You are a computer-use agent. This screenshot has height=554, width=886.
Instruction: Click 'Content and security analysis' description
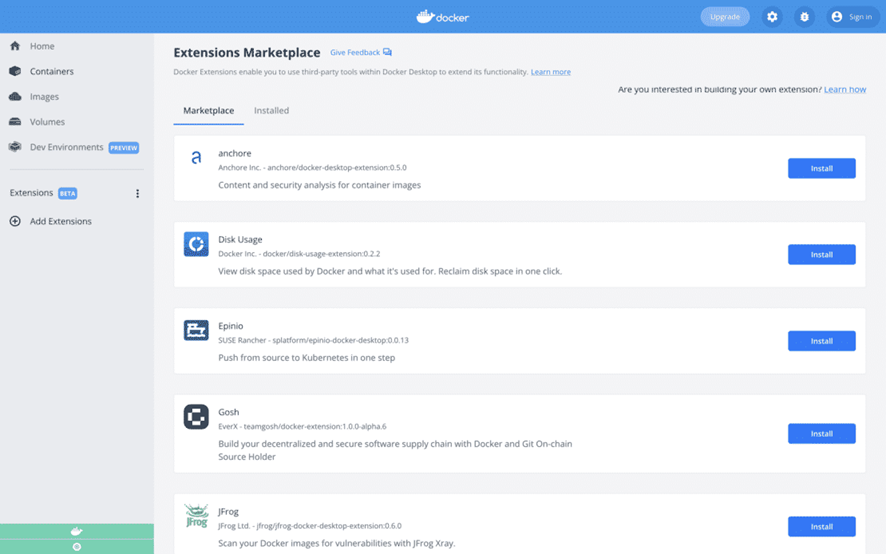coord(319,185)
